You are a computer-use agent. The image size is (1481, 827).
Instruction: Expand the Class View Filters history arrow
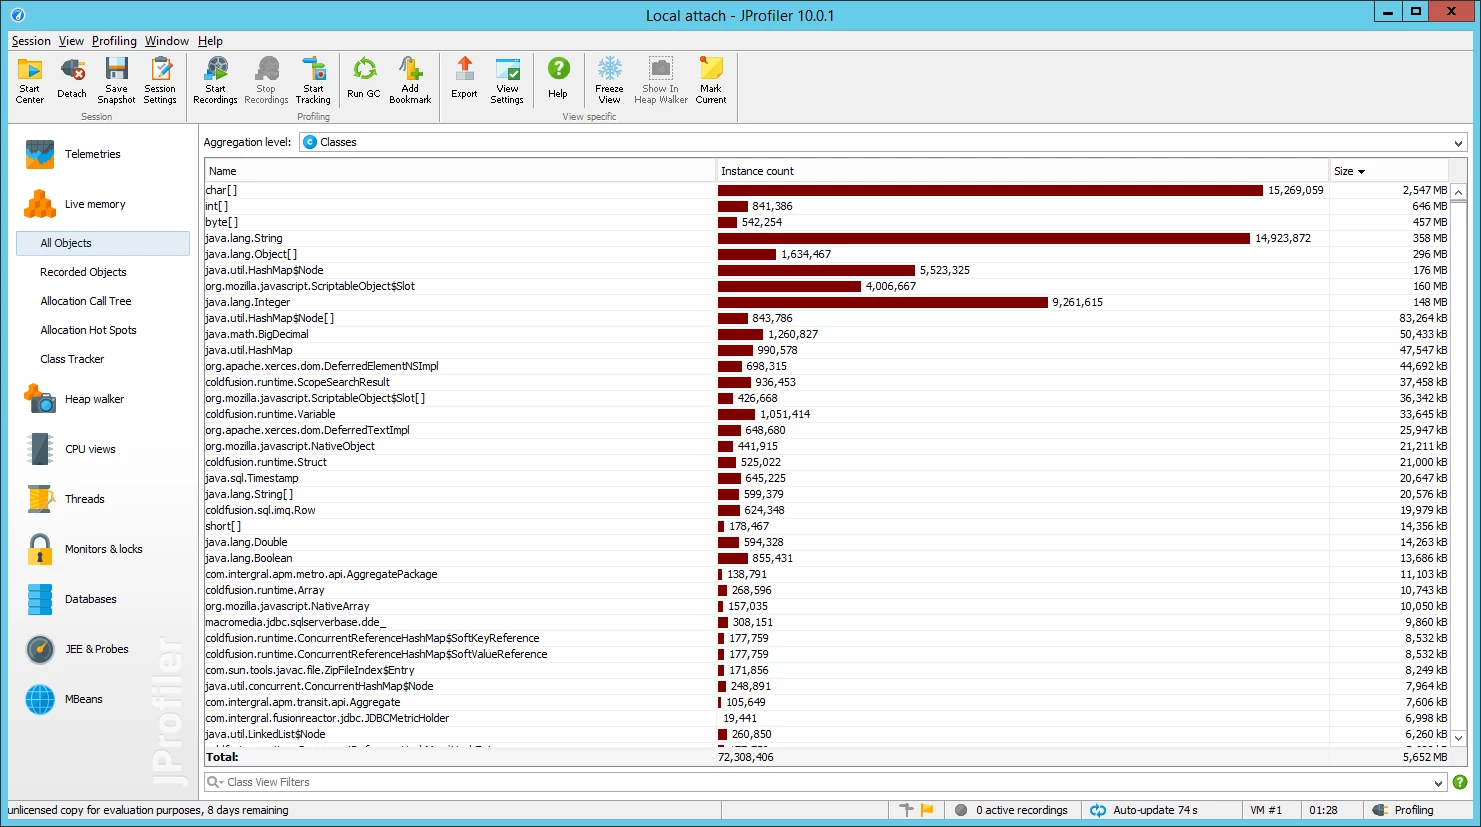click(1439, 783)
